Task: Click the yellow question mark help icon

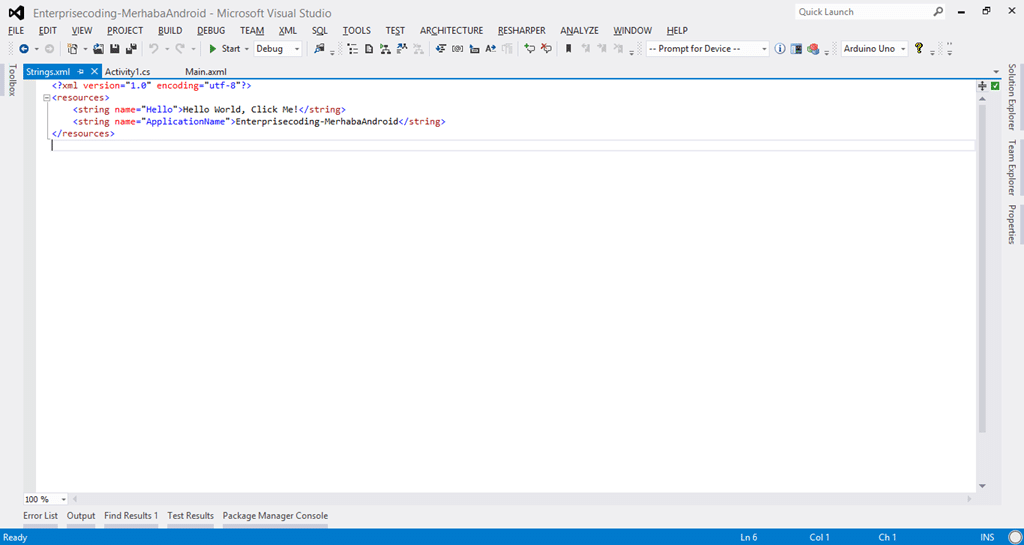Action: click(919, 48)
